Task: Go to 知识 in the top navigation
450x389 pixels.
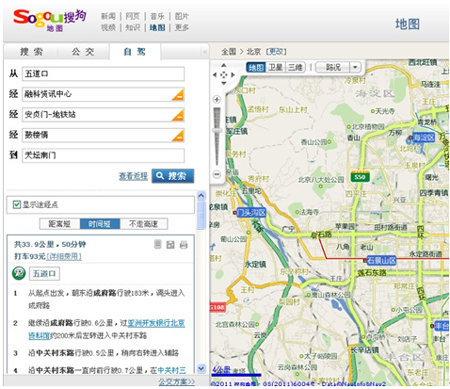Action: tap(132, 27)
